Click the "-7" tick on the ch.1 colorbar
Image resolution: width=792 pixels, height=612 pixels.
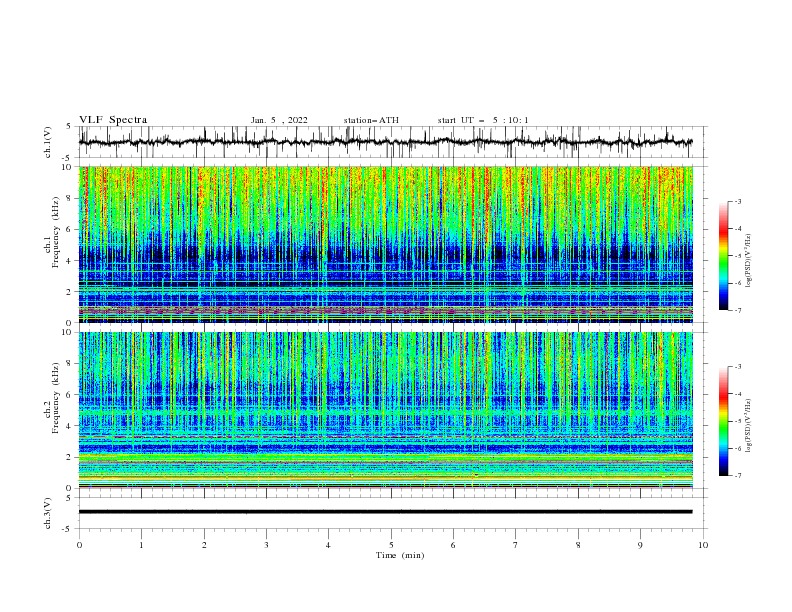click(737, 310)
